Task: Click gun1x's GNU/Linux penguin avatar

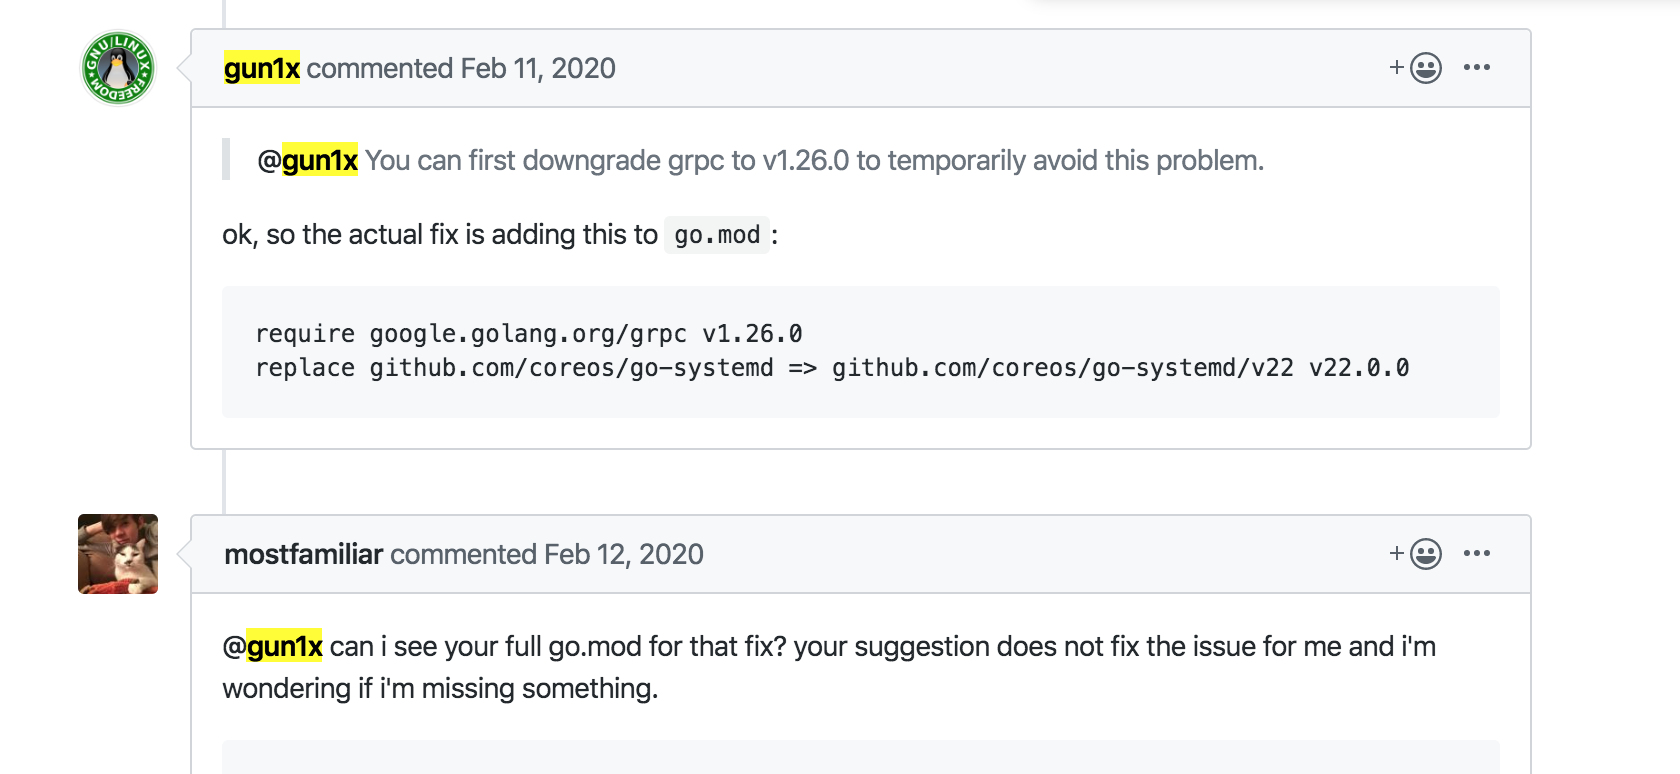Action: 116,67
